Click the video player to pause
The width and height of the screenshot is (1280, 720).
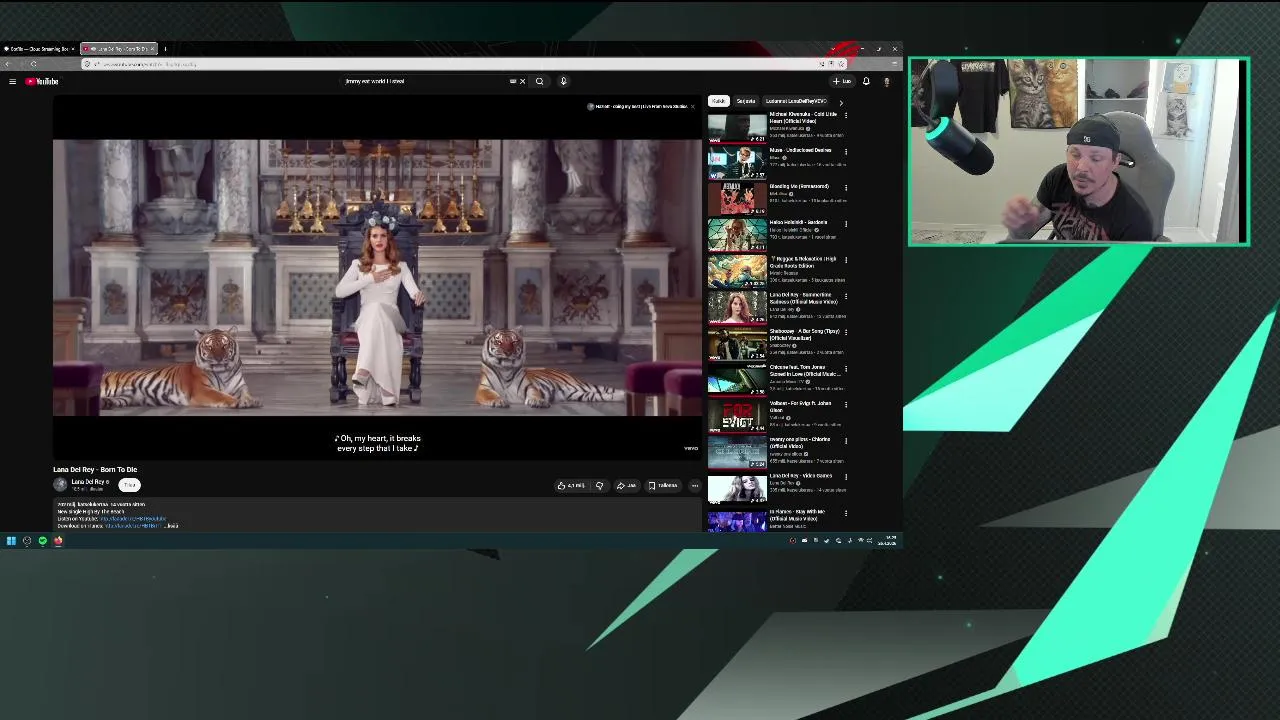[x=378, y=277]
